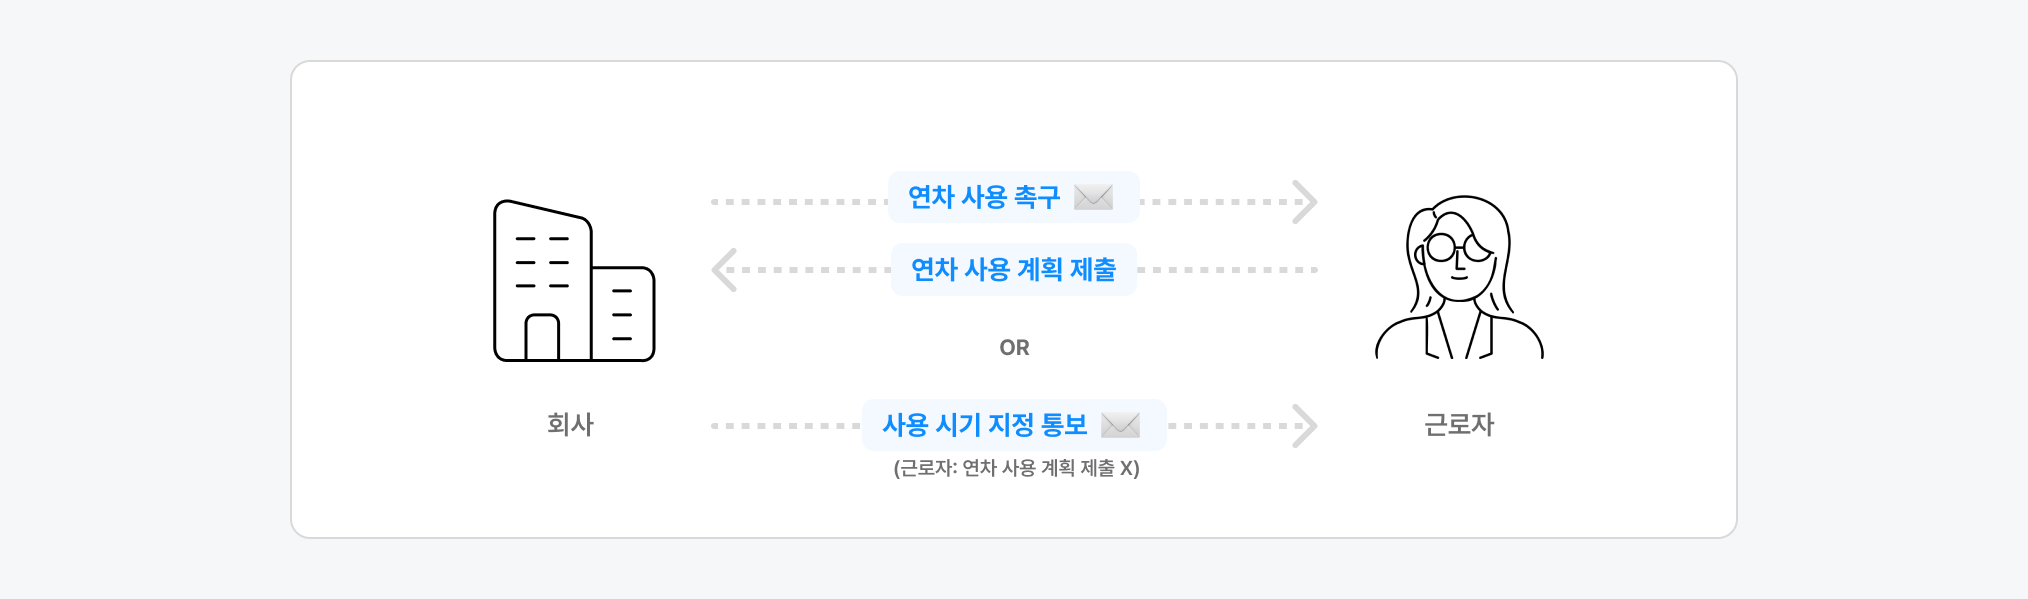Select the 연차 사용 계획 제출 label text

point(1013,269)
